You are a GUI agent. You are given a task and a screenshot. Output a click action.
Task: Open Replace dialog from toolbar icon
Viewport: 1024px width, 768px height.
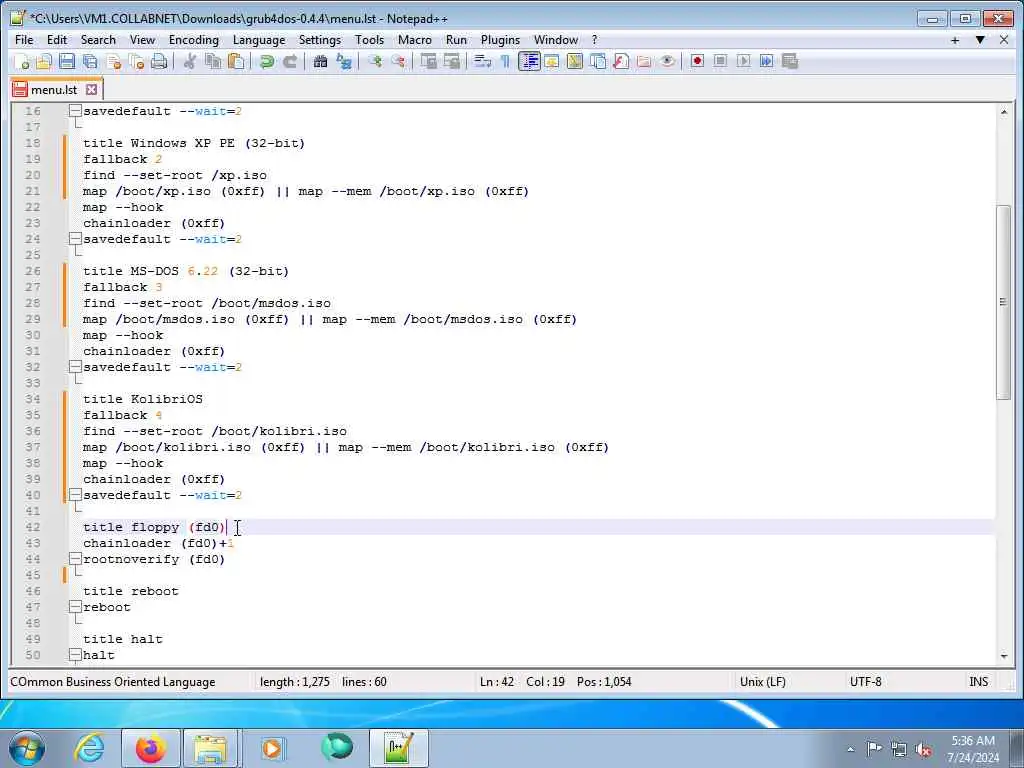click(344, 61)
